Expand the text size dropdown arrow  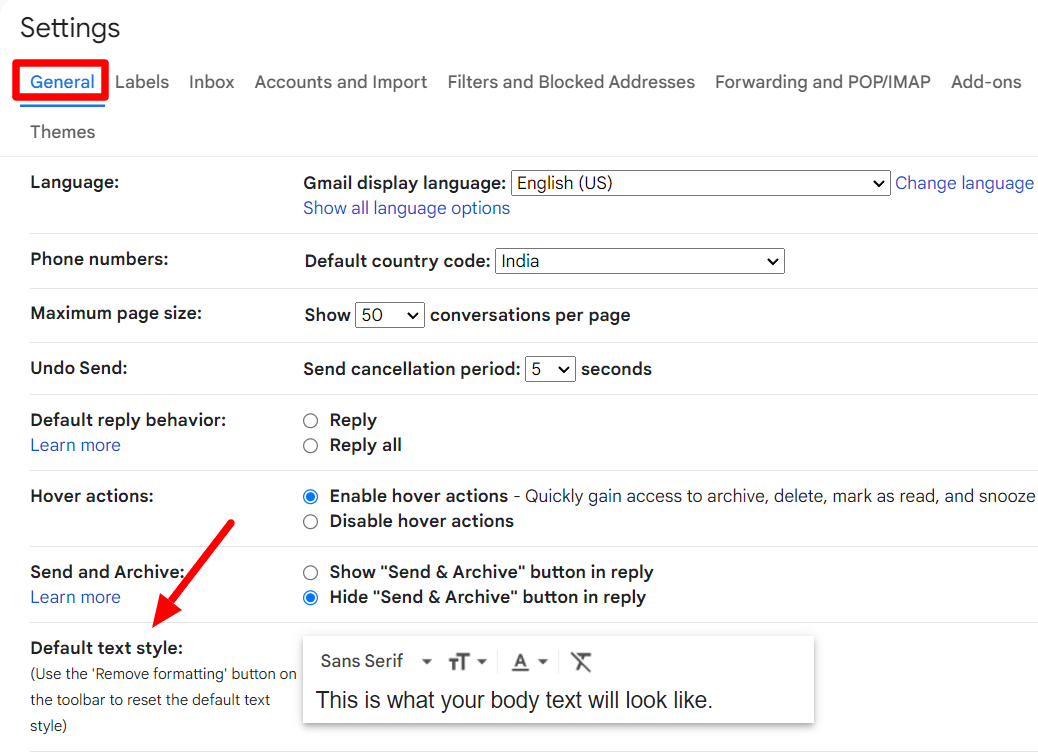pyautogui.click(x=482, y=662)
